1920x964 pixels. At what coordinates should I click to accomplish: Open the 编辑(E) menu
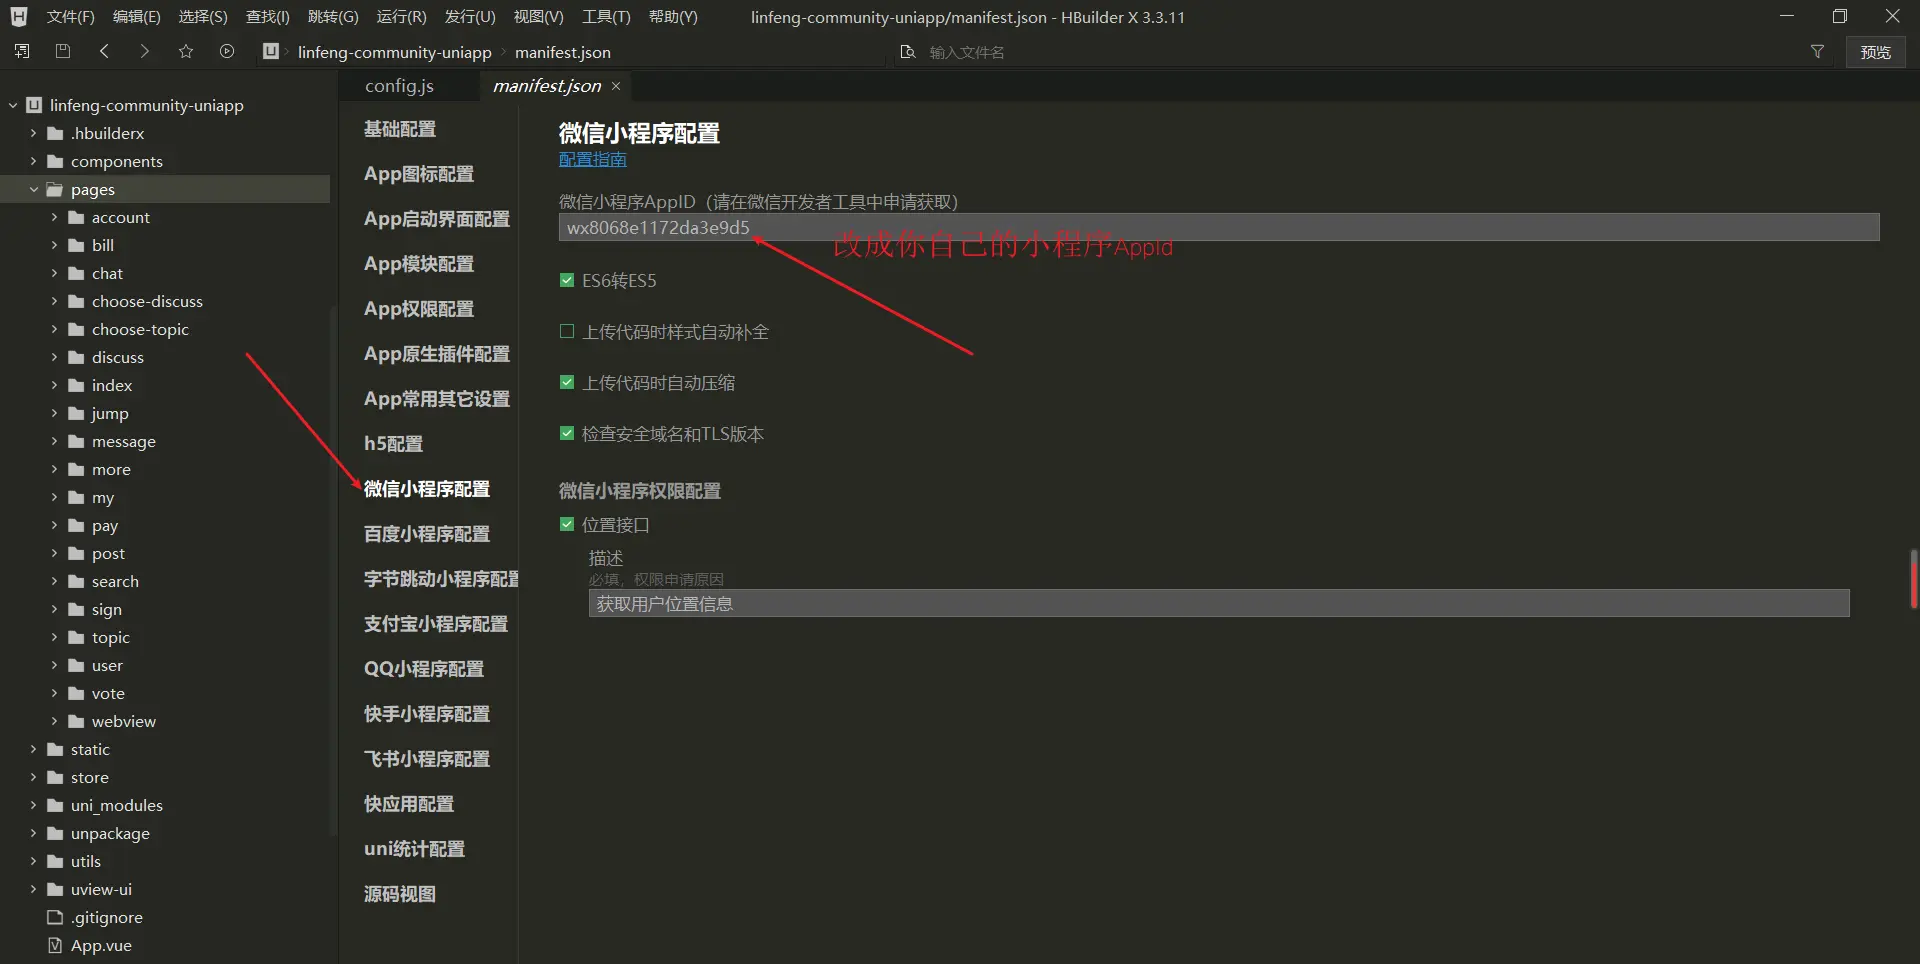136,17
